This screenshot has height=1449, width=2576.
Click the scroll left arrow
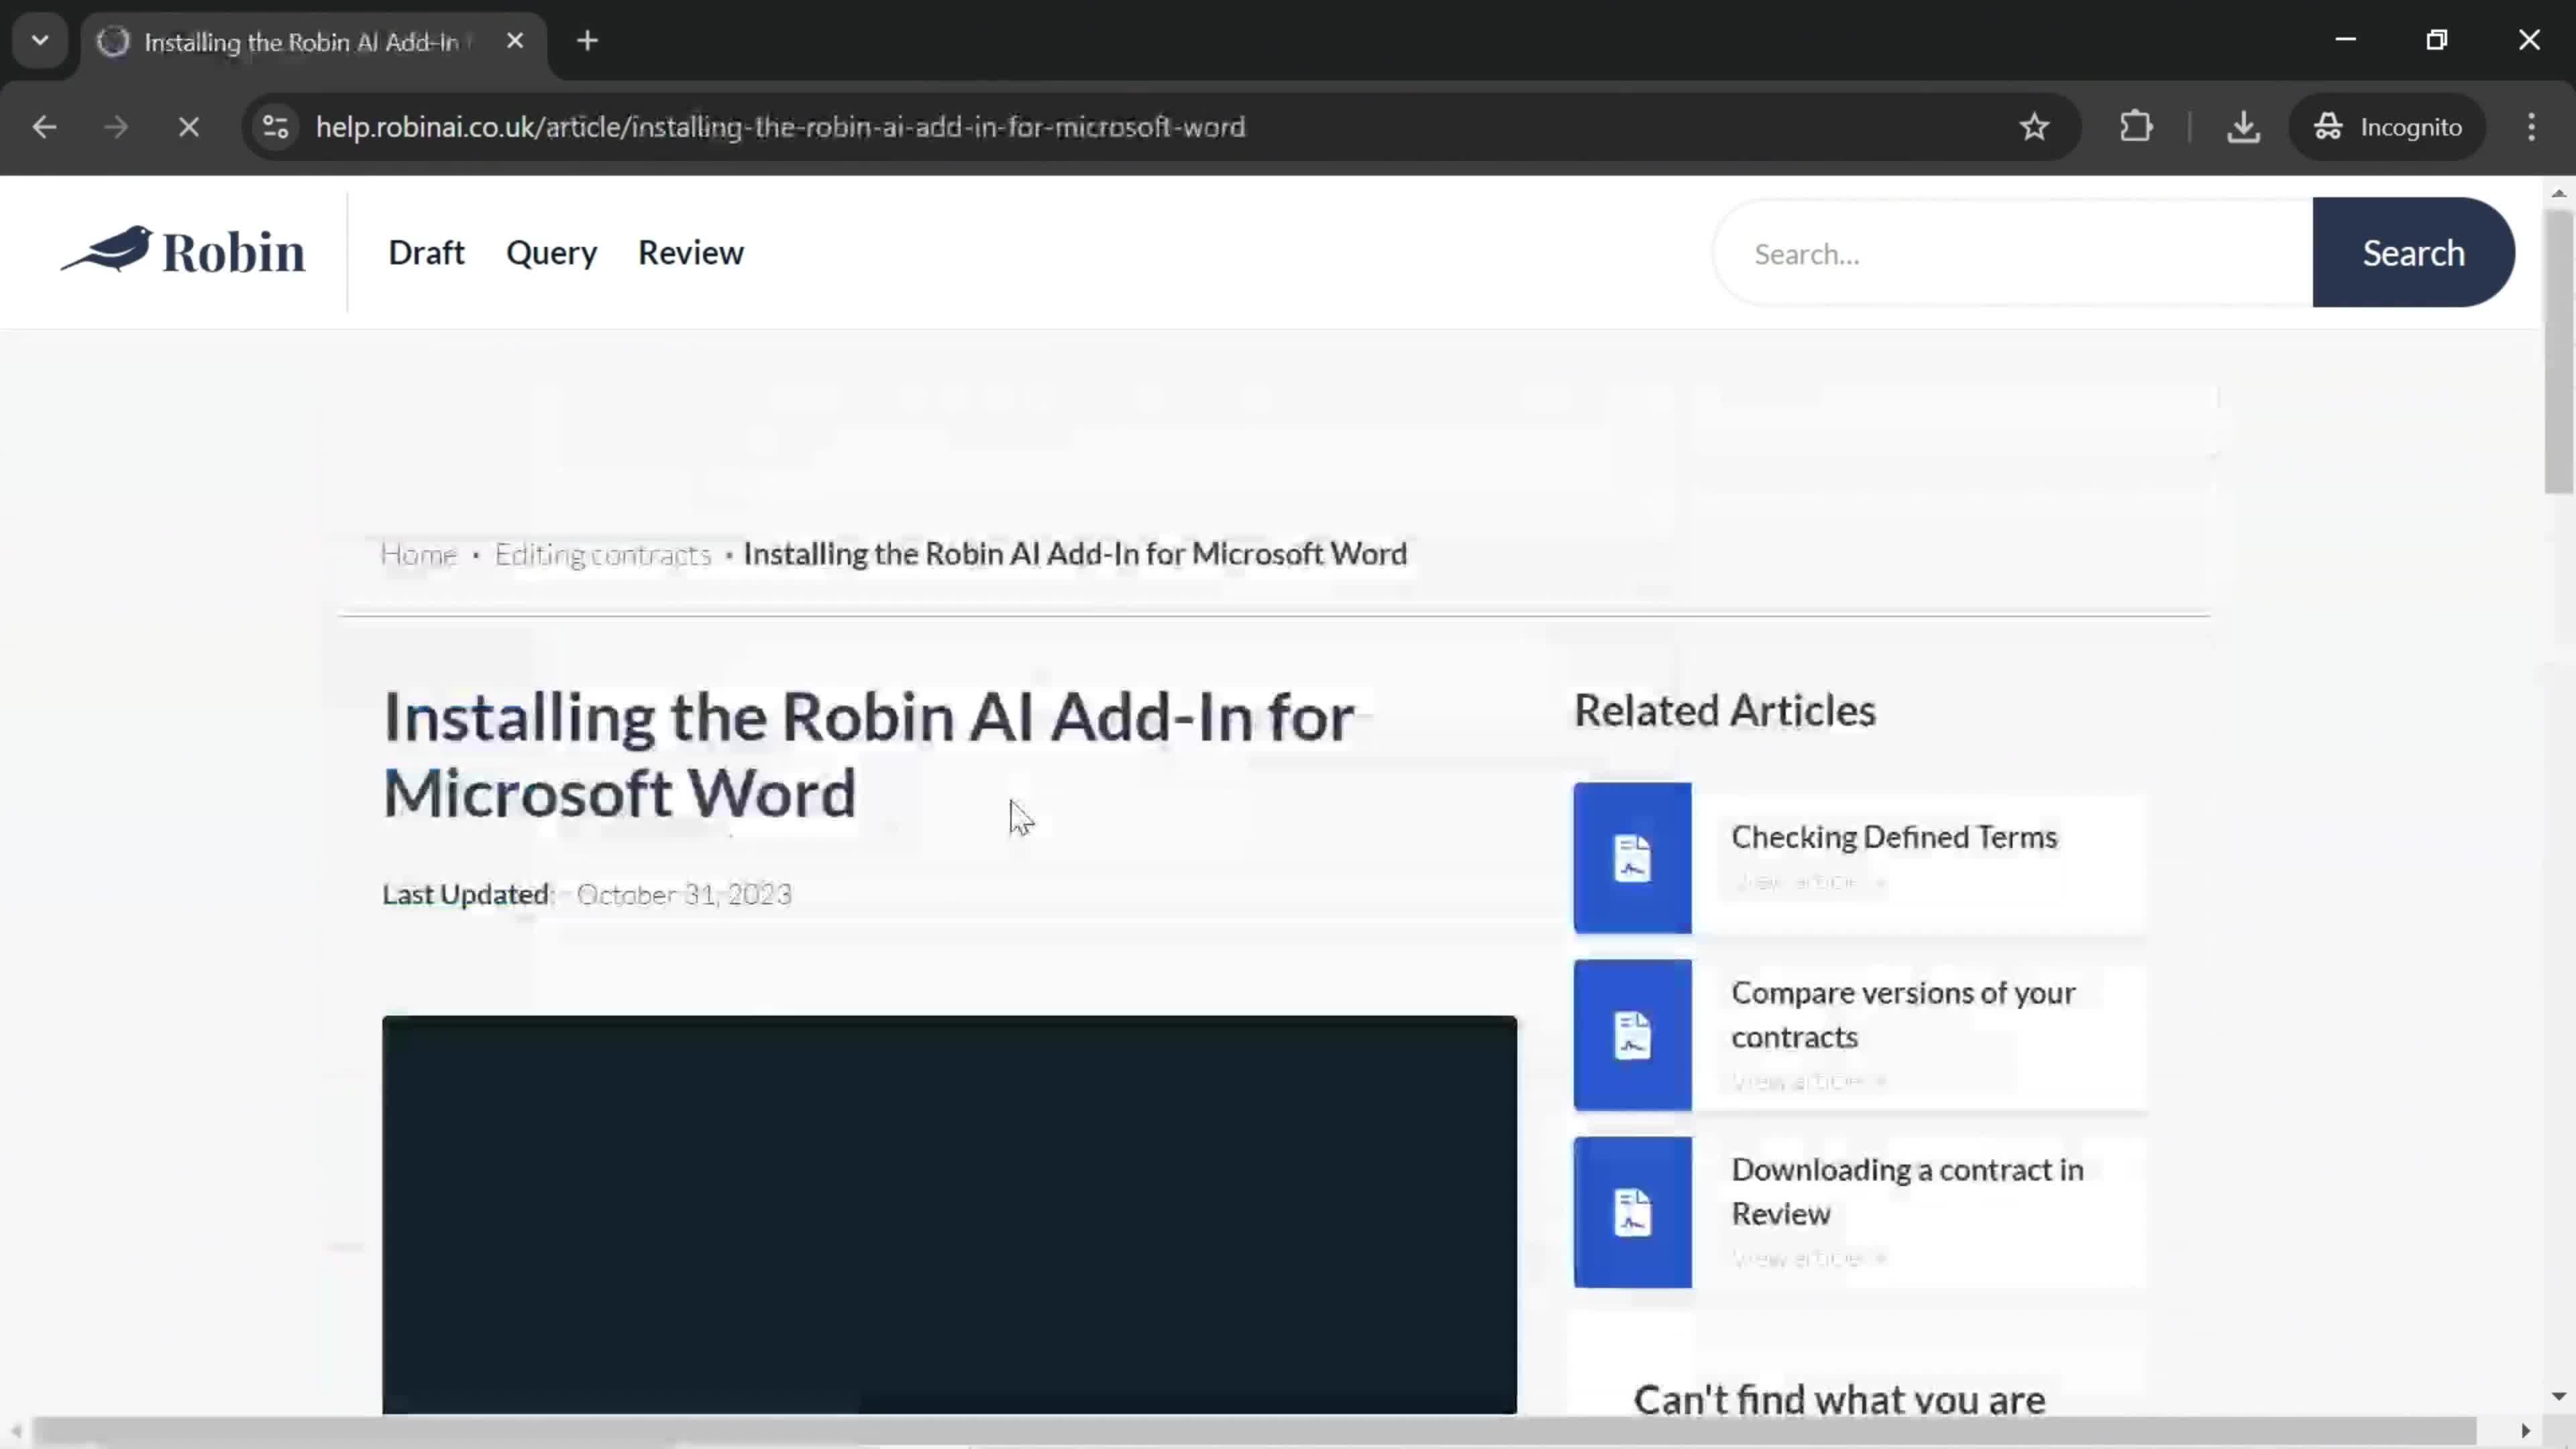[x=15, y=1431]
